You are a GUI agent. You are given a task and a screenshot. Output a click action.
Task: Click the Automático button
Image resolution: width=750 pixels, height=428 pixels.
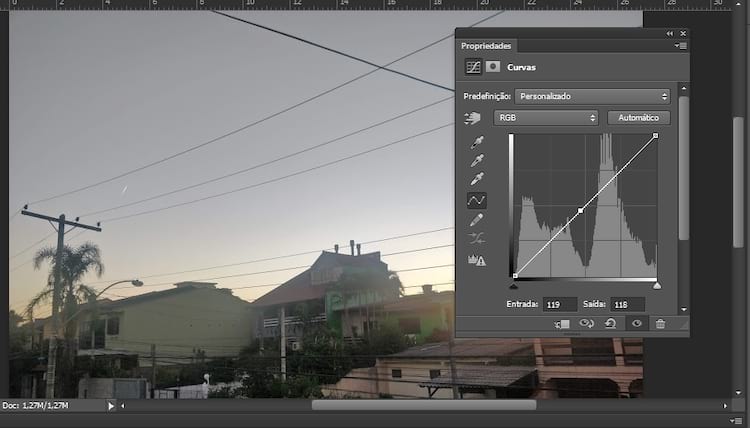point(639,118)
